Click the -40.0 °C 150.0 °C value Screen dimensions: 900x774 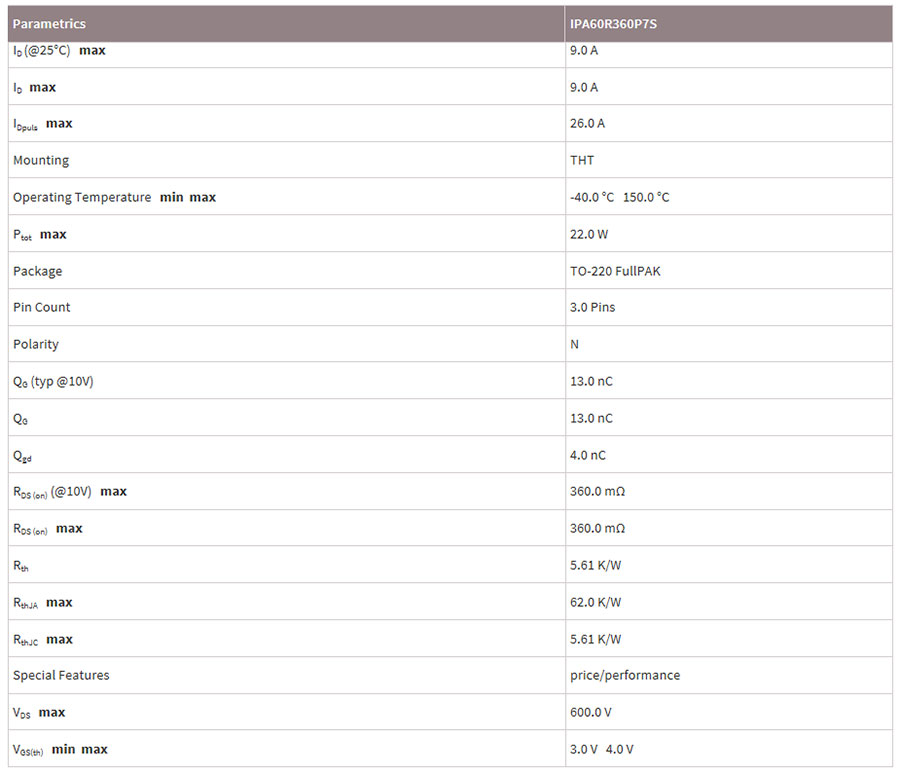point(619,197)
